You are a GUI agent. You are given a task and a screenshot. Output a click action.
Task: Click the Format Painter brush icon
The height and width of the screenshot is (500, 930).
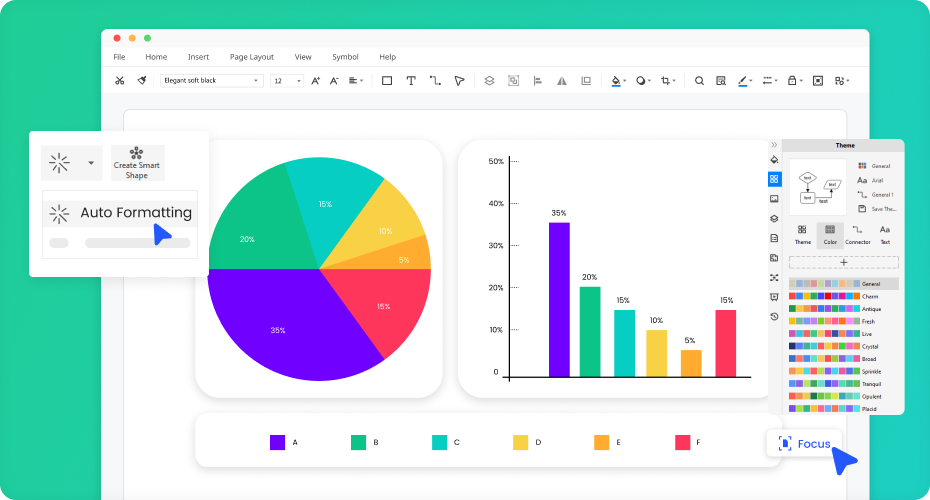click(x=142, y=81)
